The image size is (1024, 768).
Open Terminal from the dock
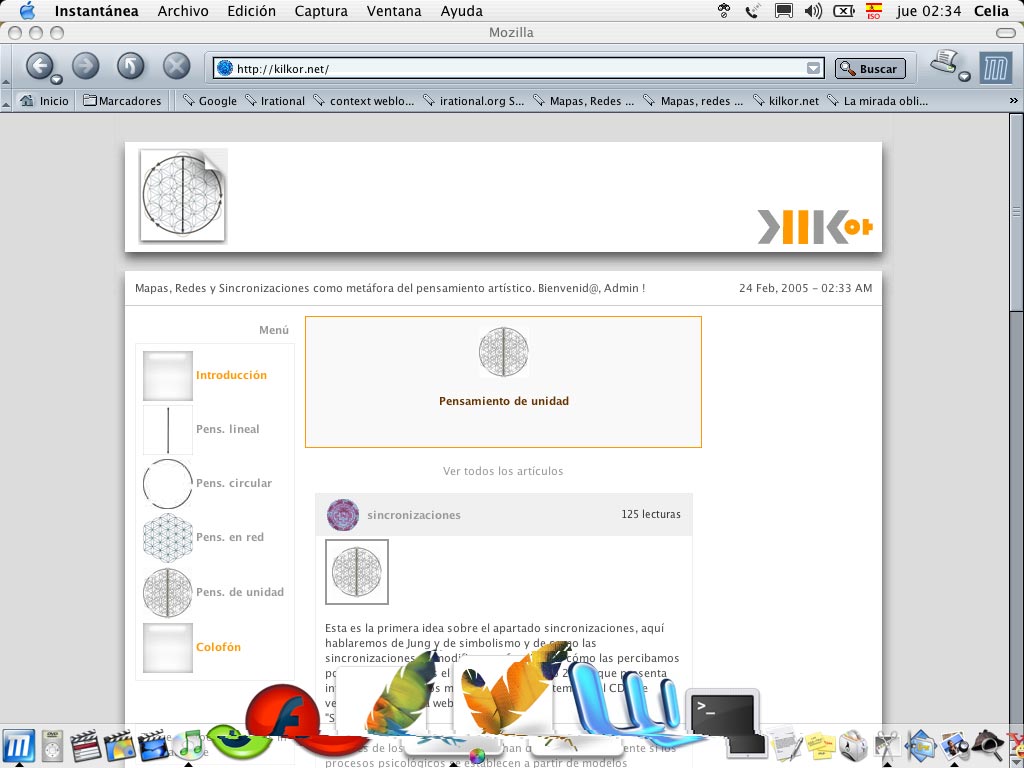coord(722,714)
